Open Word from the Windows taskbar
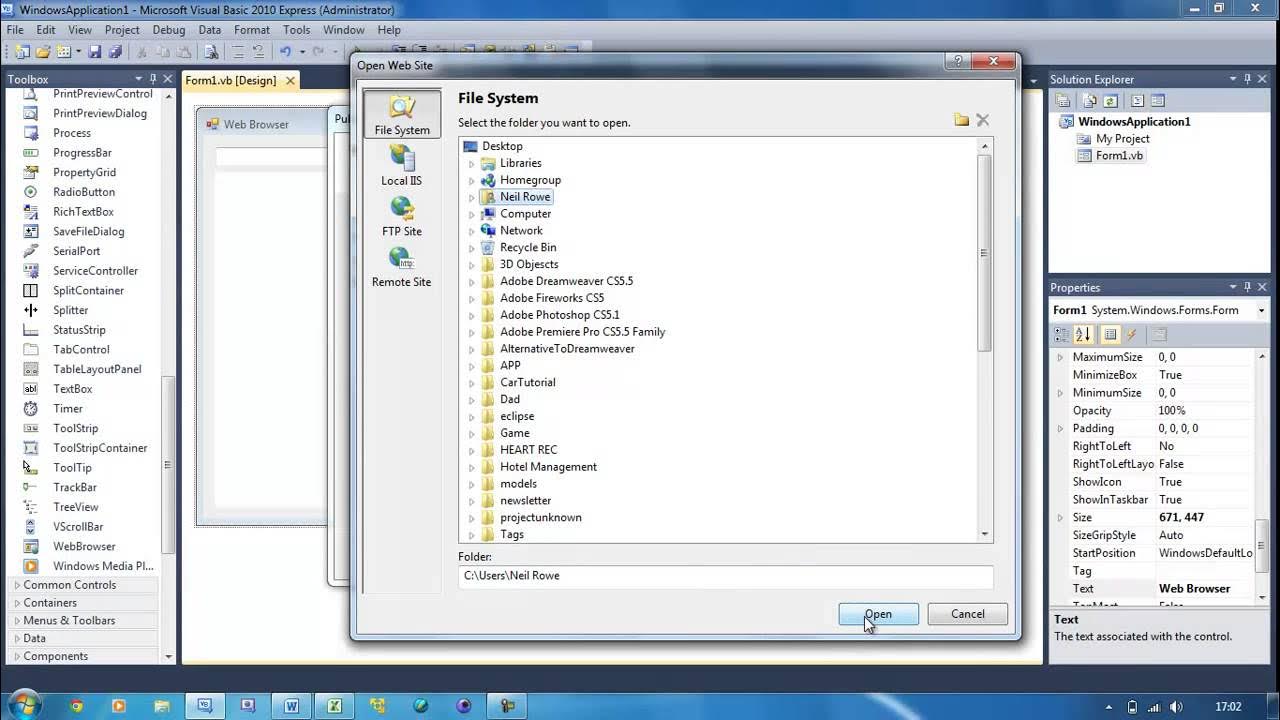Viewport: 1280px width, 720px height. 291,706
